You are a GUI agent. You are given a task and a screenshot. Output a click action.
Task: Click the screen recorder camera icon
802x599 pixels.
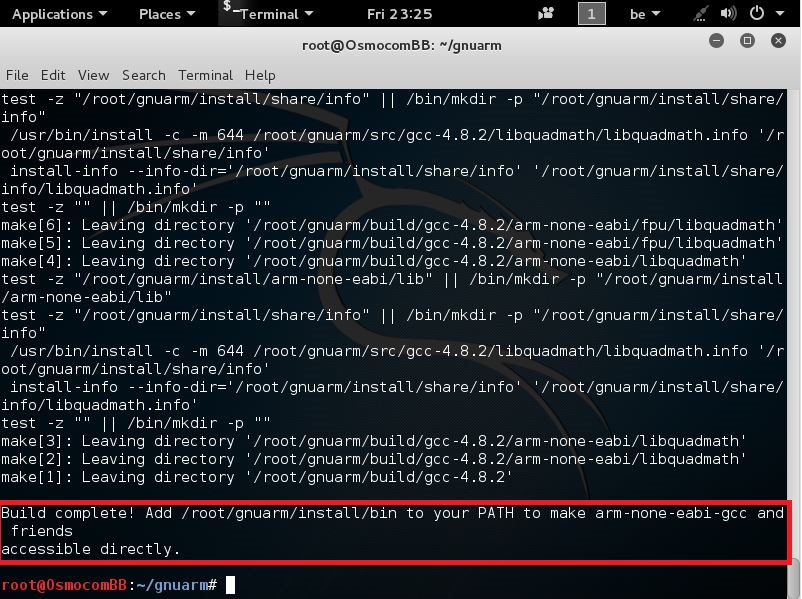pos(546,13)
